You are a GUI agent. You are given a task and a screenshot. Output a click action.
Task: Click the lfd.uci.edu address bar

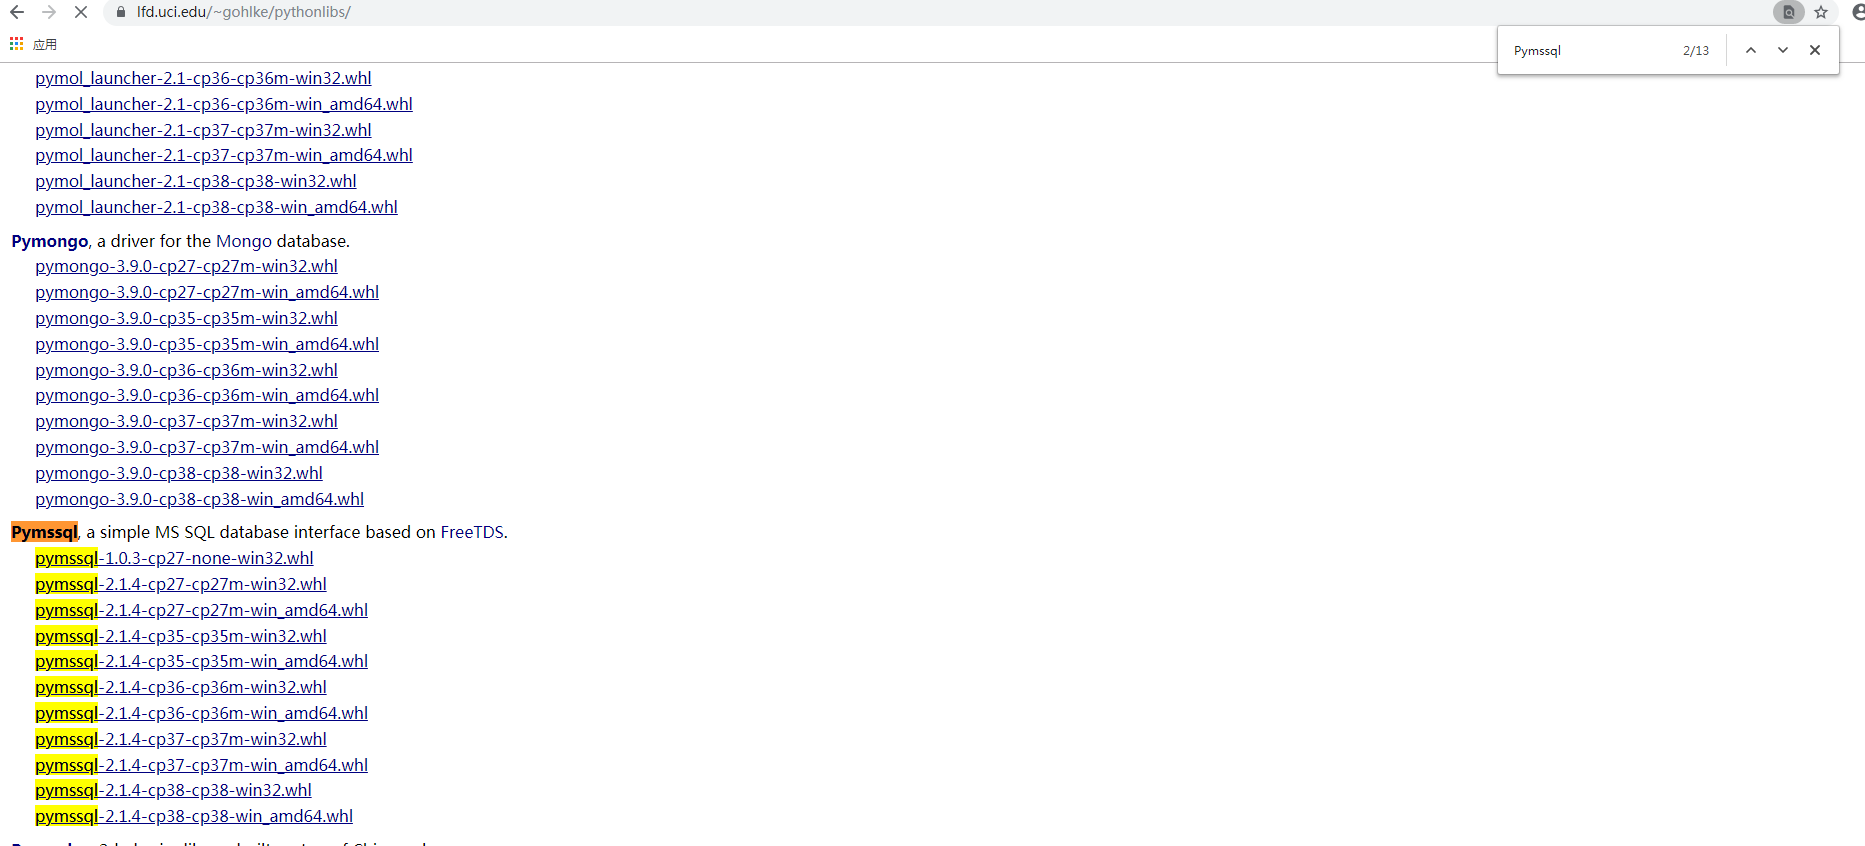point(940,12)
